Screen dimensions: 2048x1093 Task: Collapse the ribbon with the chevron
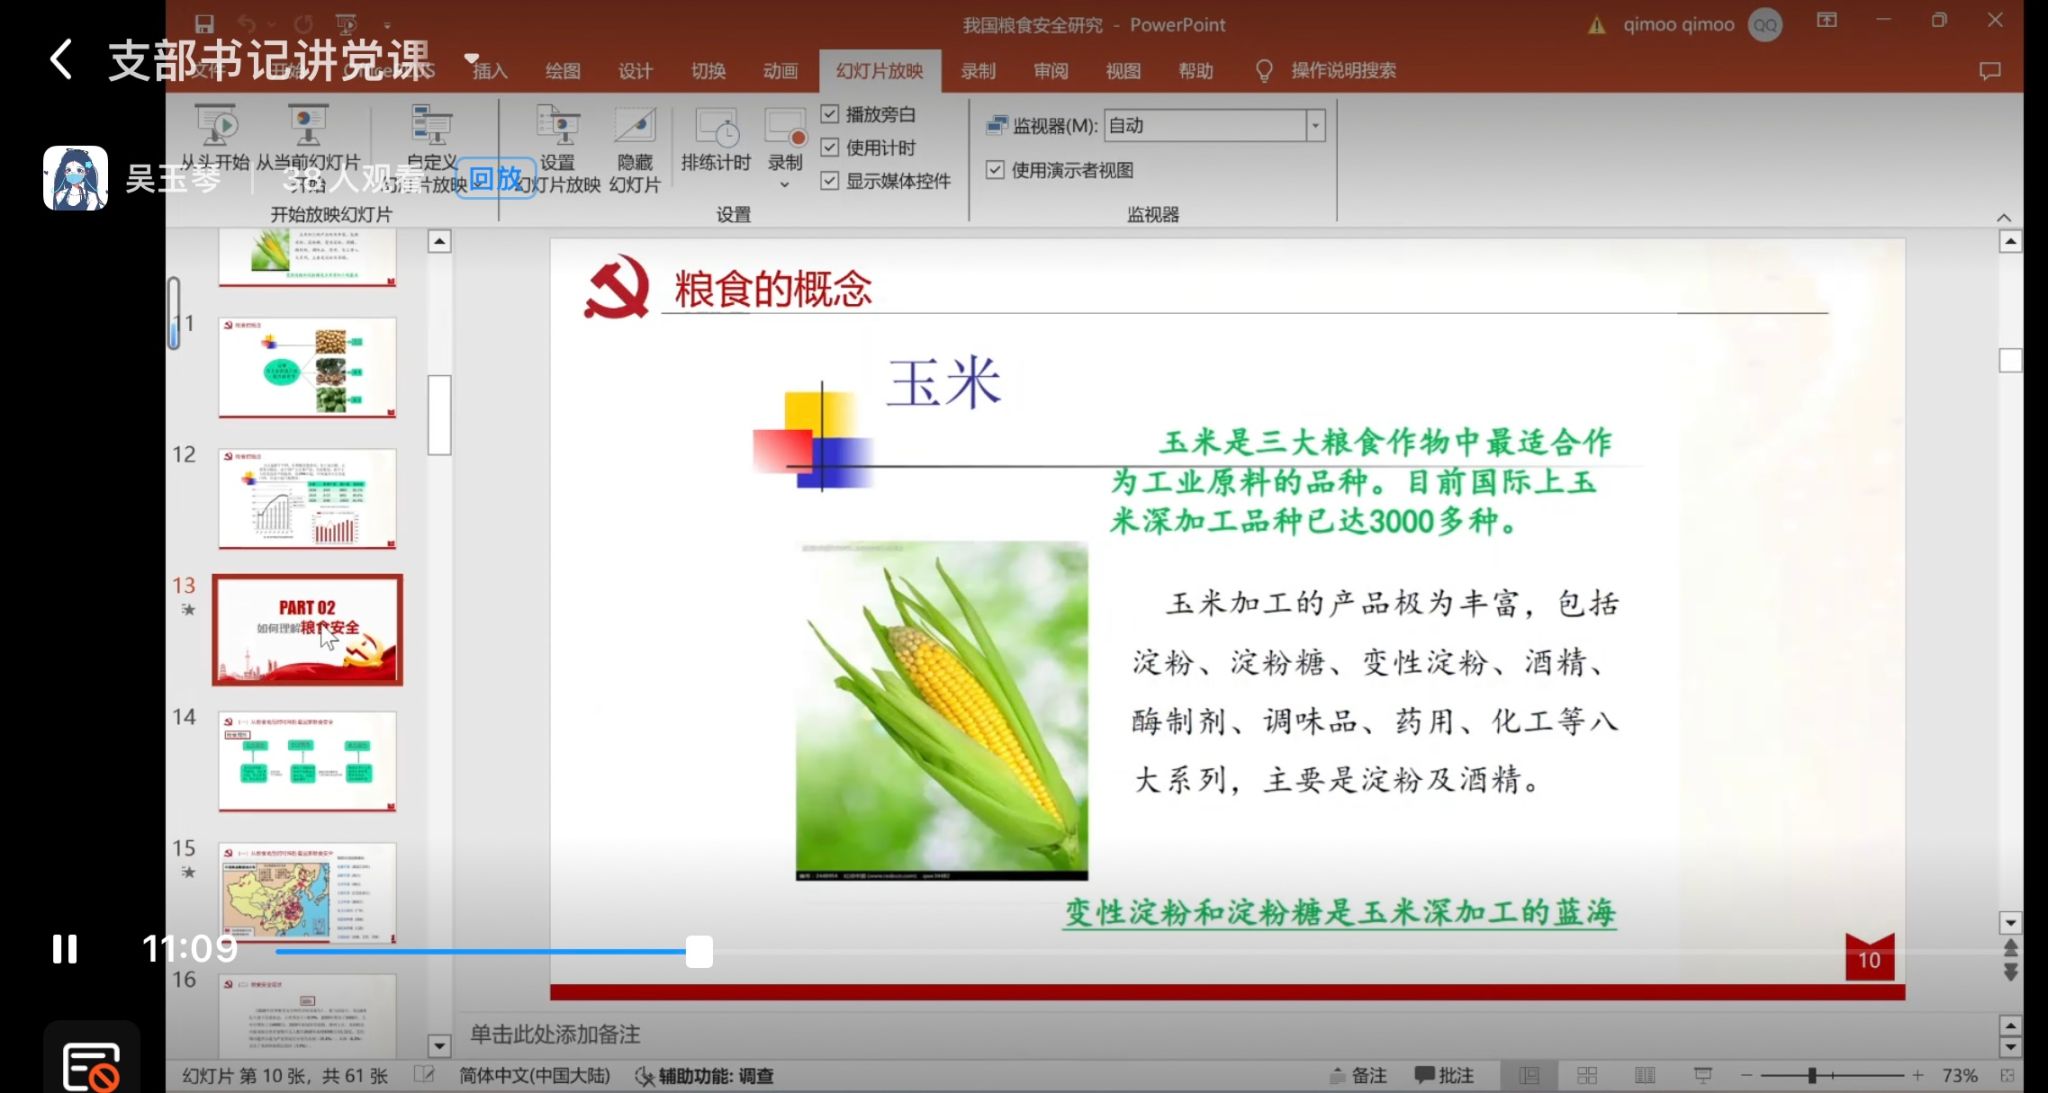point(2004,217)
